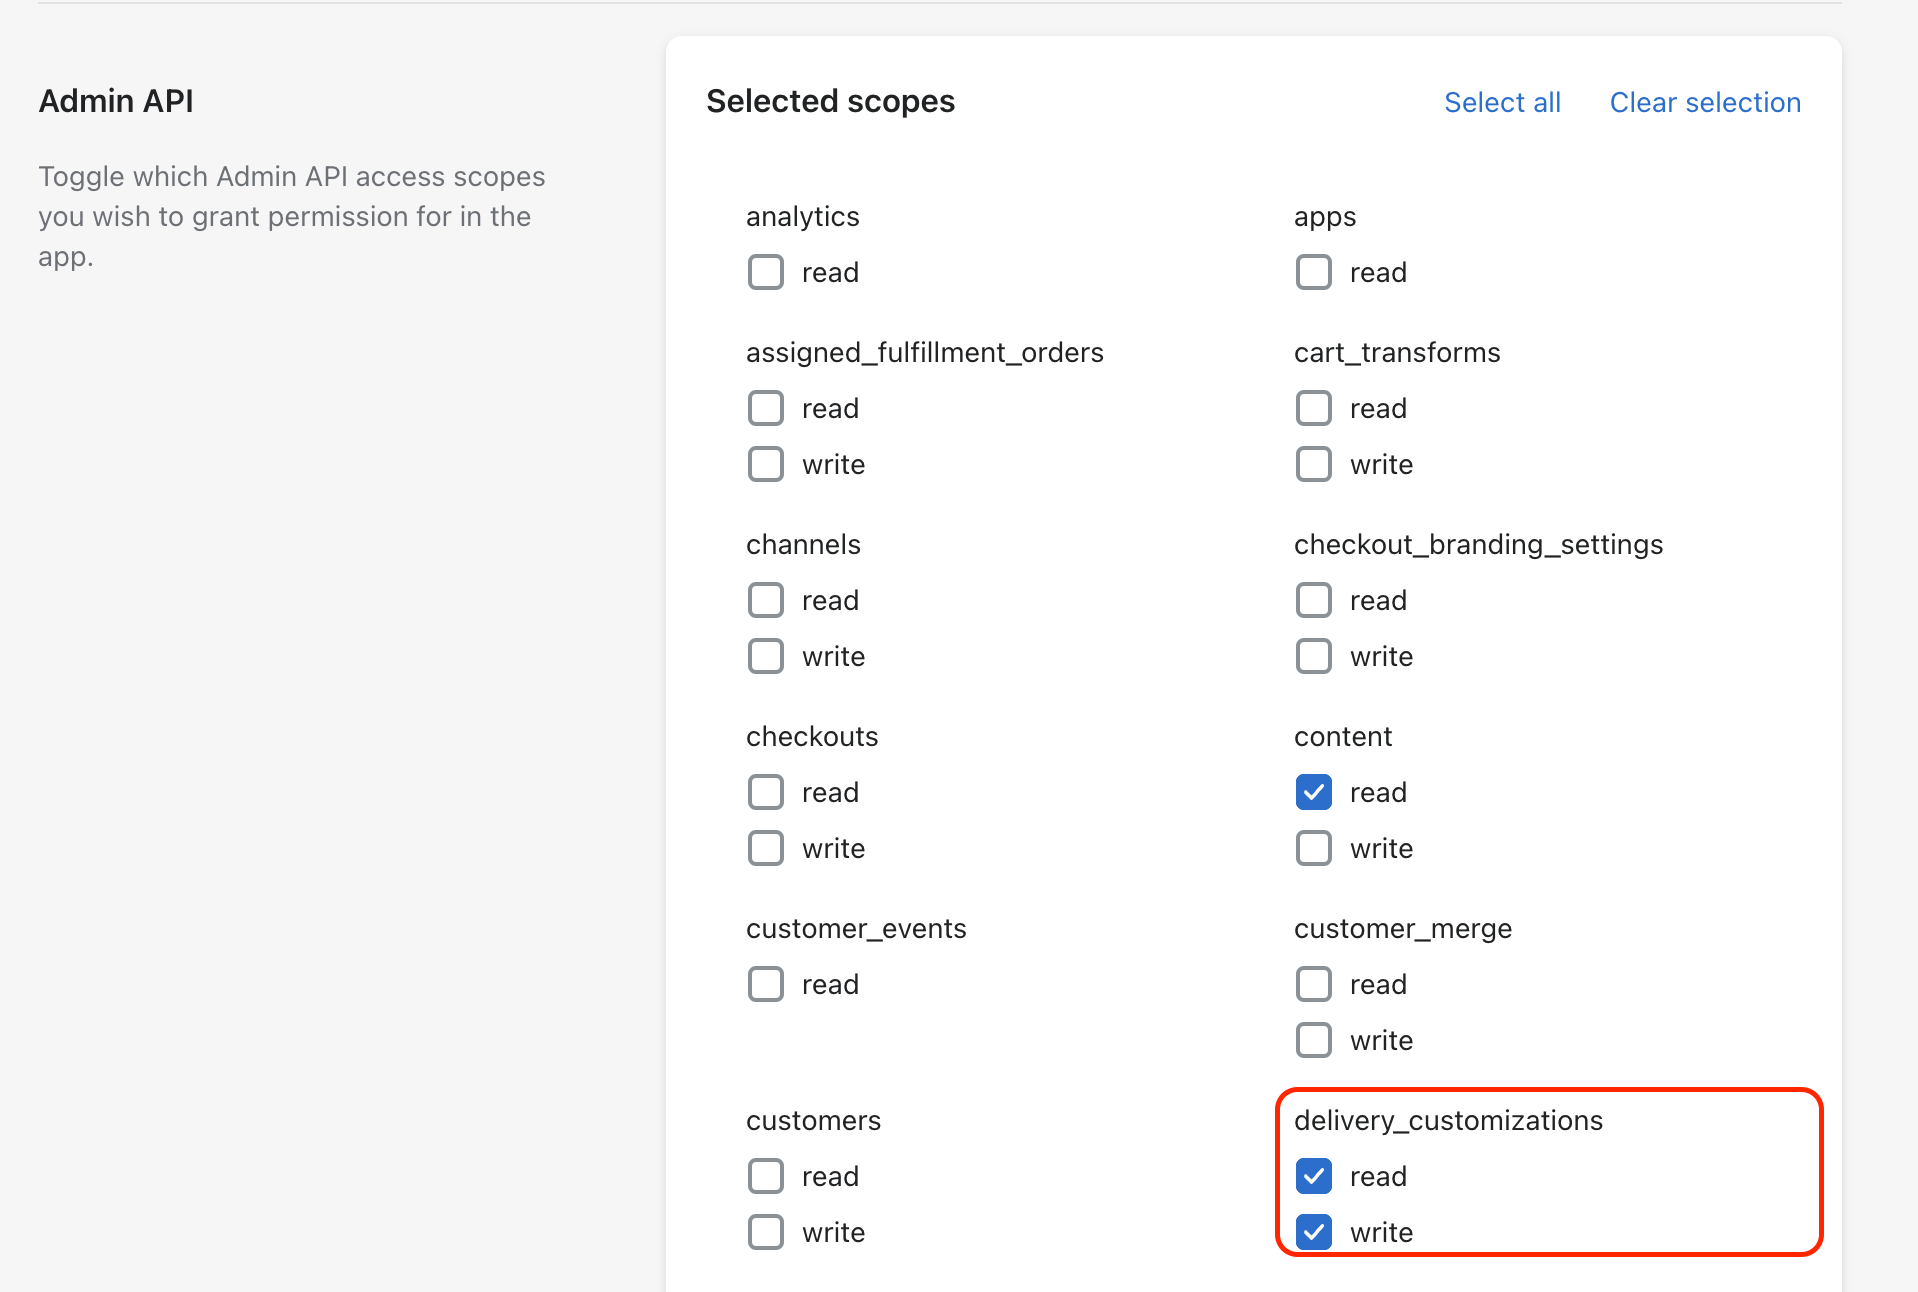Viewport: 1918px width, 1292px height.
Task: Enable channels write scope
Action: tap(766, 656)
